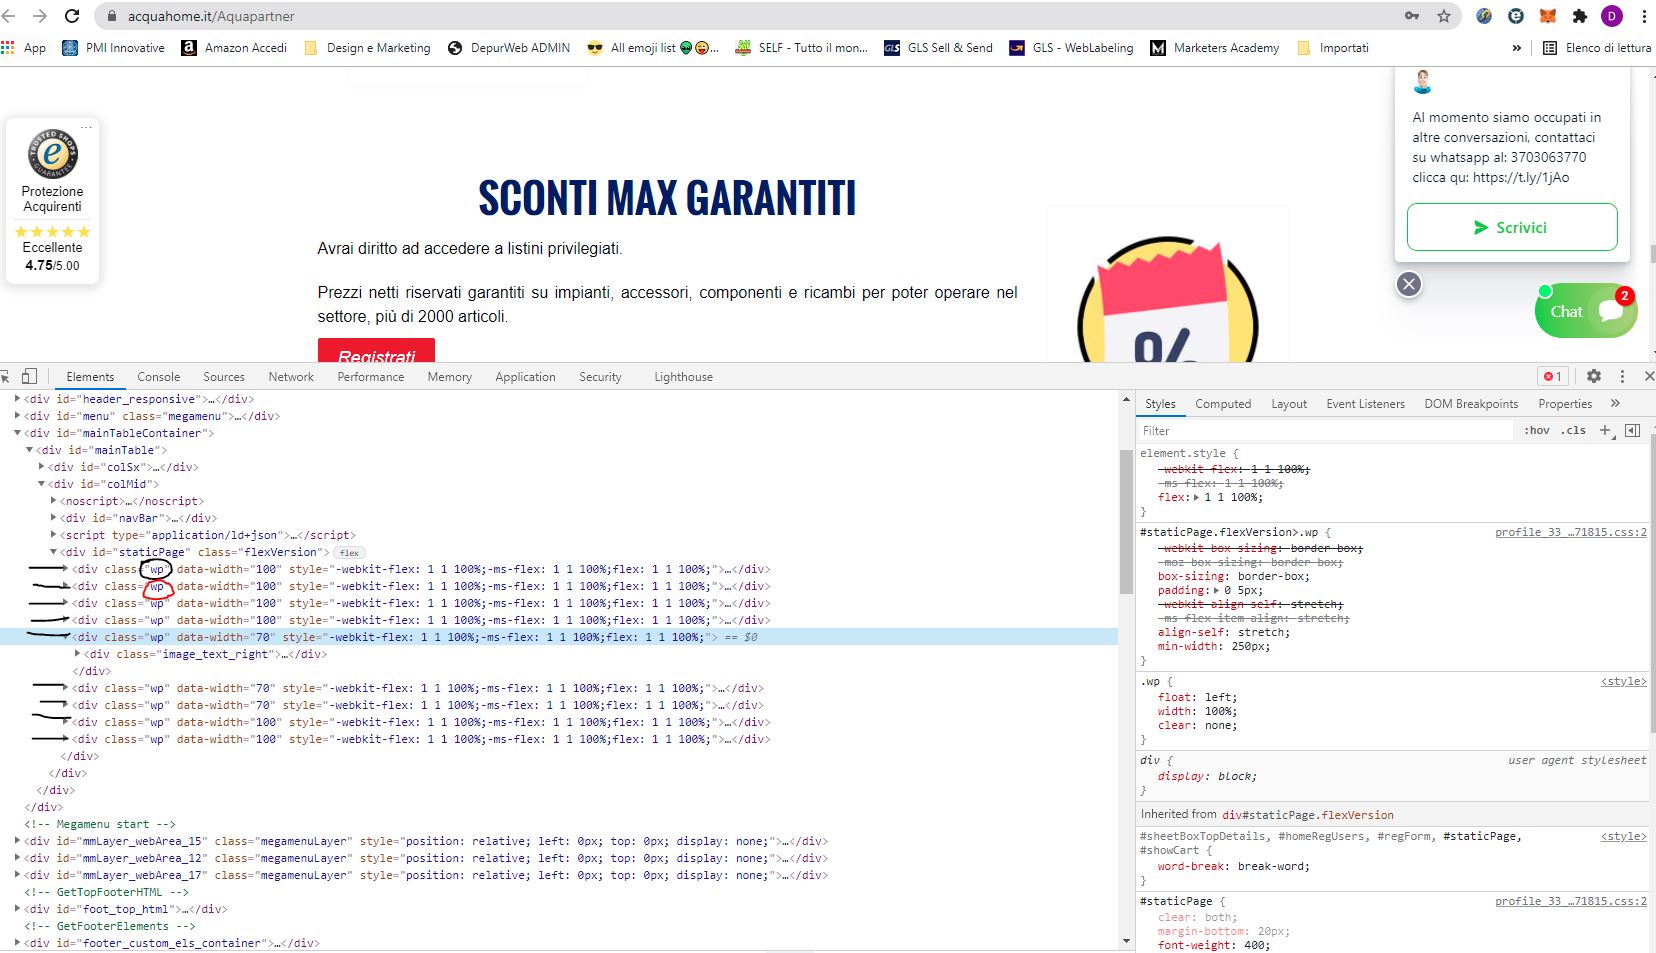Open Chrome extensions puzzle icon
1656x953 pixels.
pos(1580,16)
